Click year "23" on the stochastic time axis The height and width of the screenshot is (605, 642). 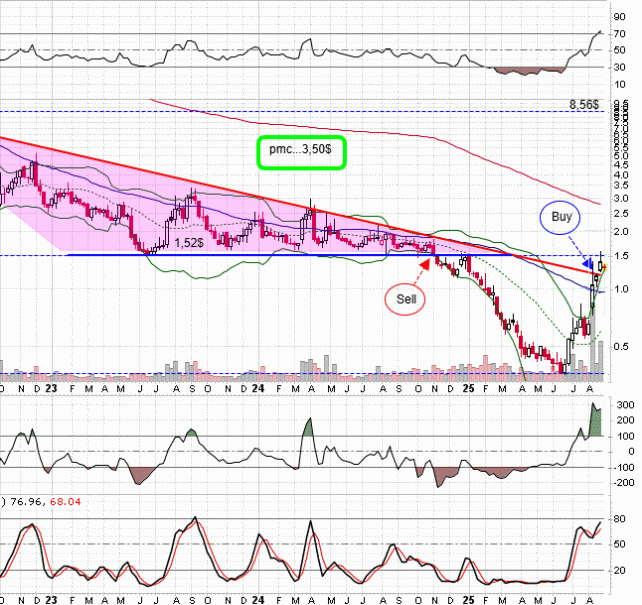click(x=51, y=600)
